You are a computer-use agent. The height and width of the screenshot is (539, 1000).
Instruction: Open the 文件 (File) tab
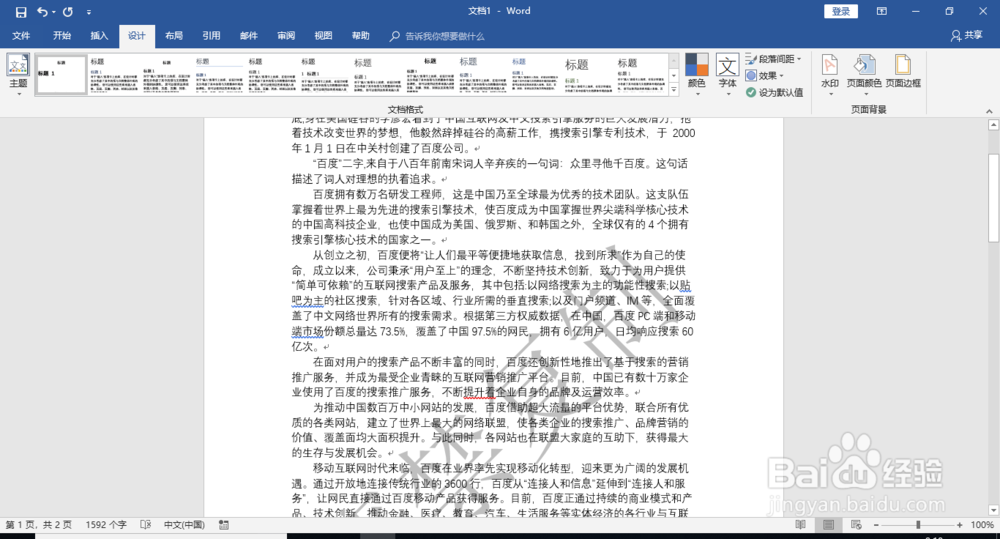click(x=21, y=36)
